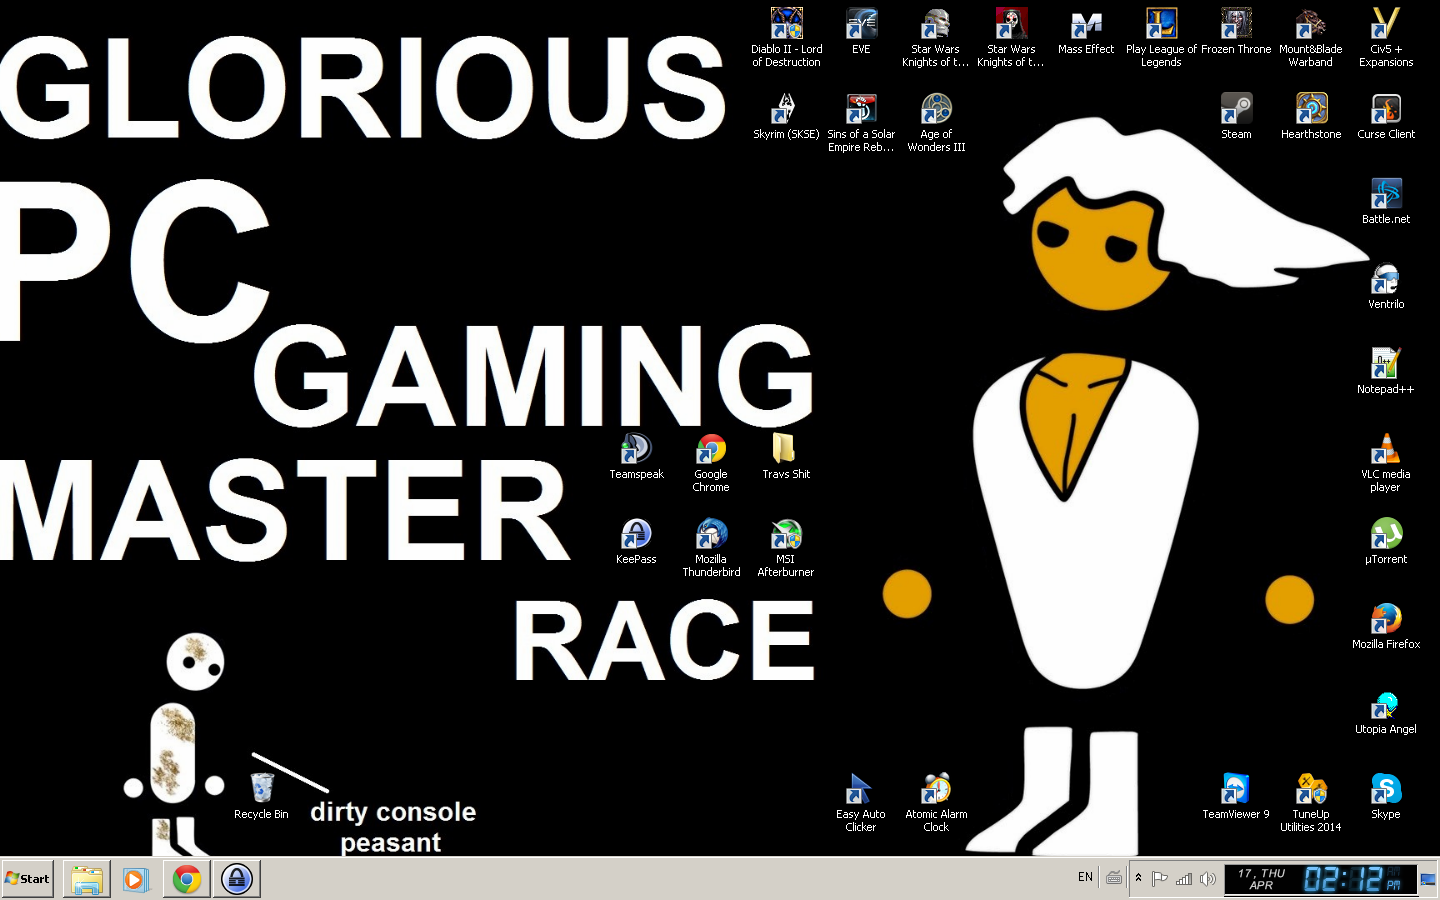Click the keyboard icon beside the language indicator

[x=1114, y=878]
